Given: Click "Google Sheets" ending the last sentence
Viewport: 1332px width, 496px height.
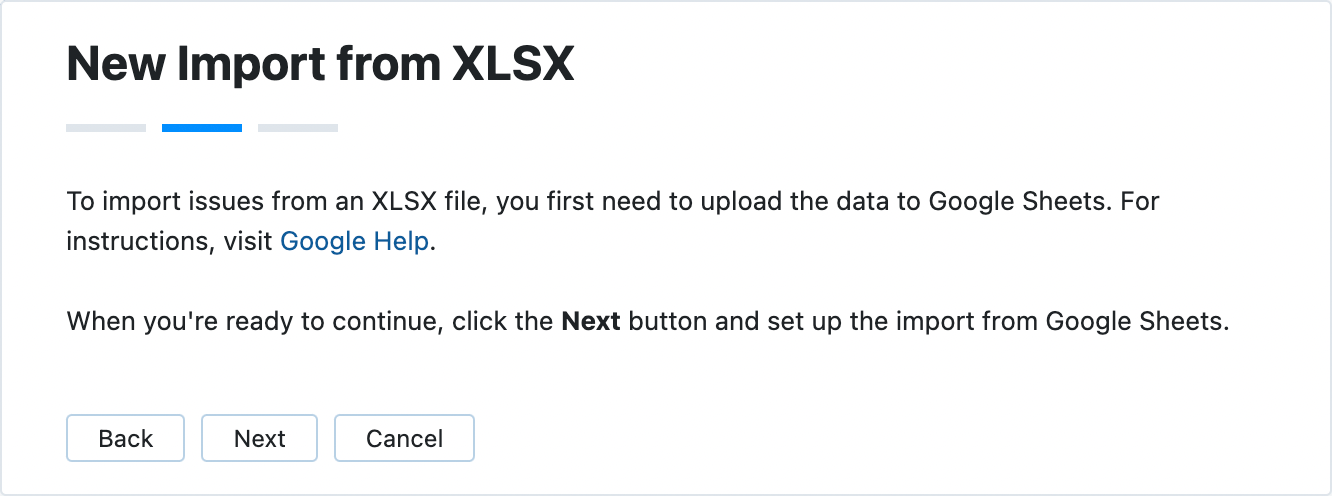Looking at the screenshot, I should 1134,322.
